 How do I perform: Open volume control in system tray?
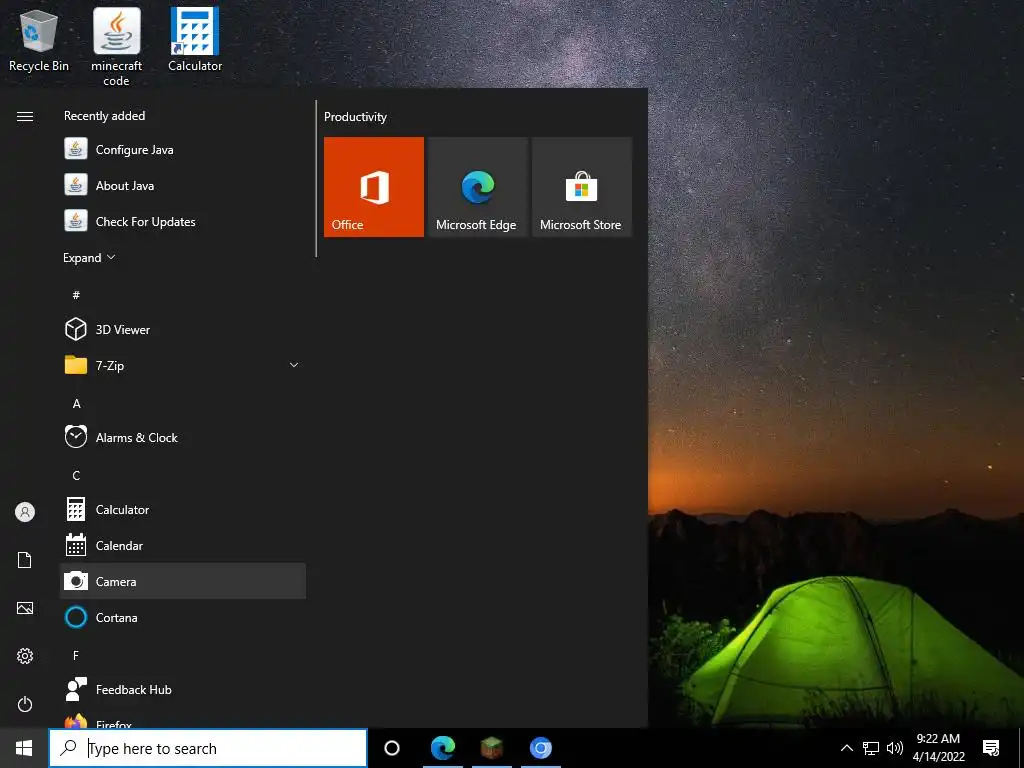(x=895, y=748)
